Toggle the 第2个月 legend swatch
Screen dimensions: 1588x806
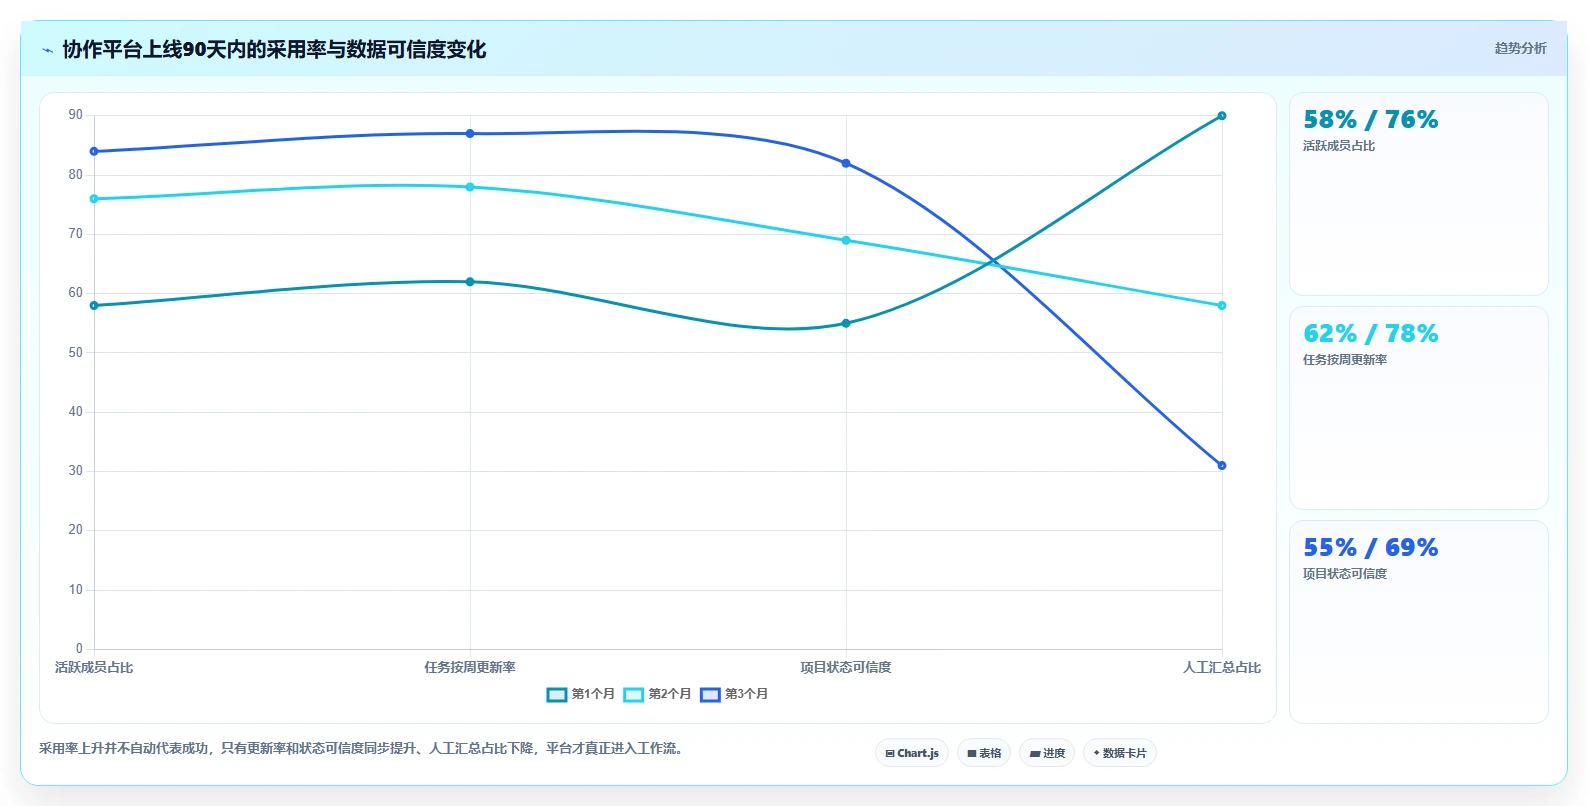coord(634,694)
